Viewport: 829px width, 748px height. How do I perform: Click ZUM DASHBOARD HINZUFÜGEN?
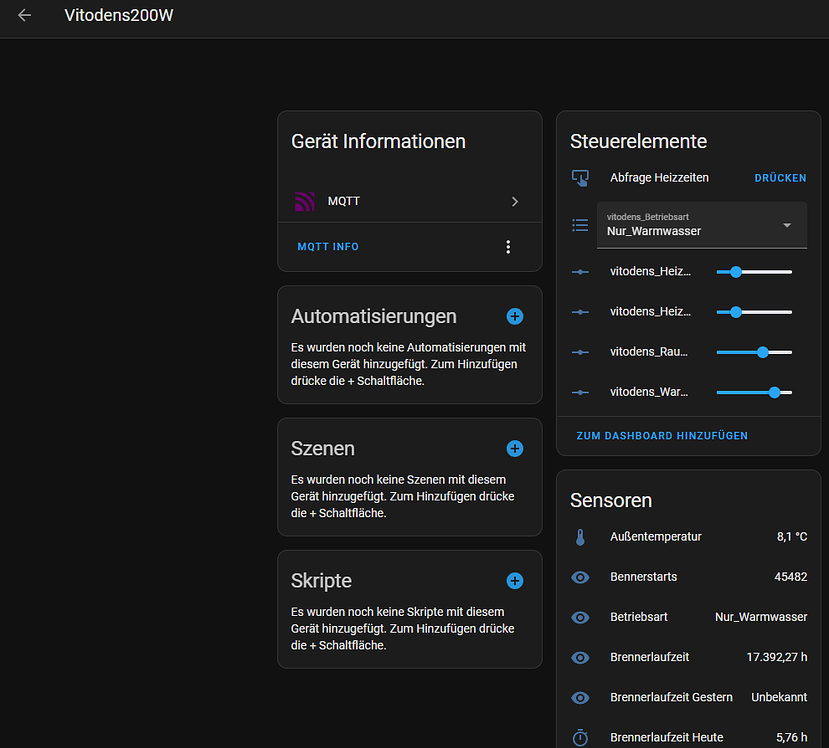coord(662,436)
